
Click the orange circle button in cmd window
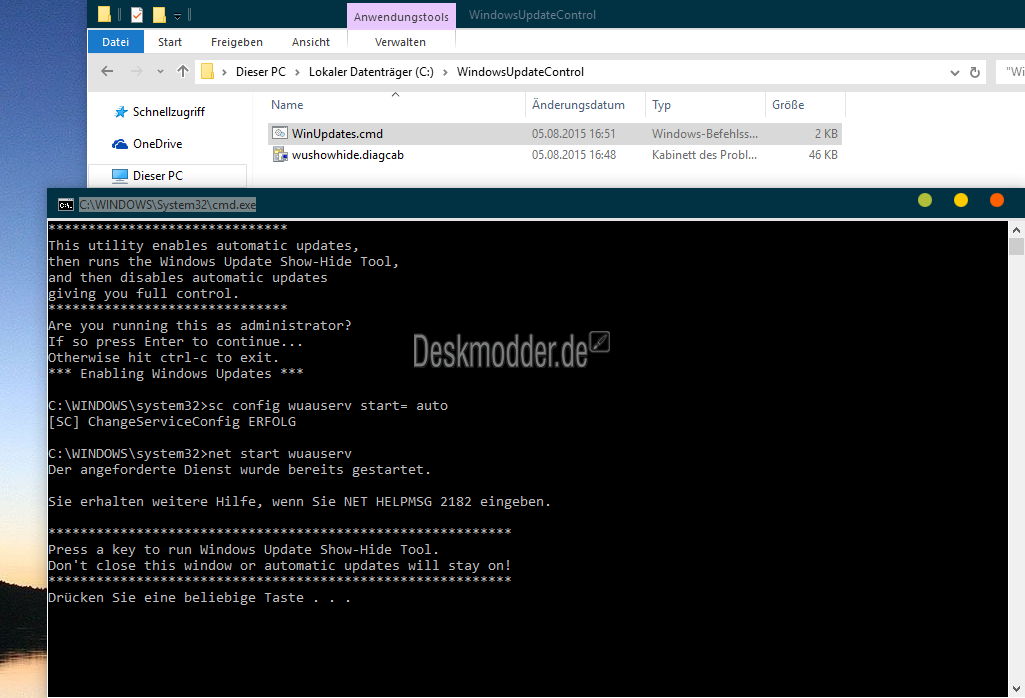(997, 200)
